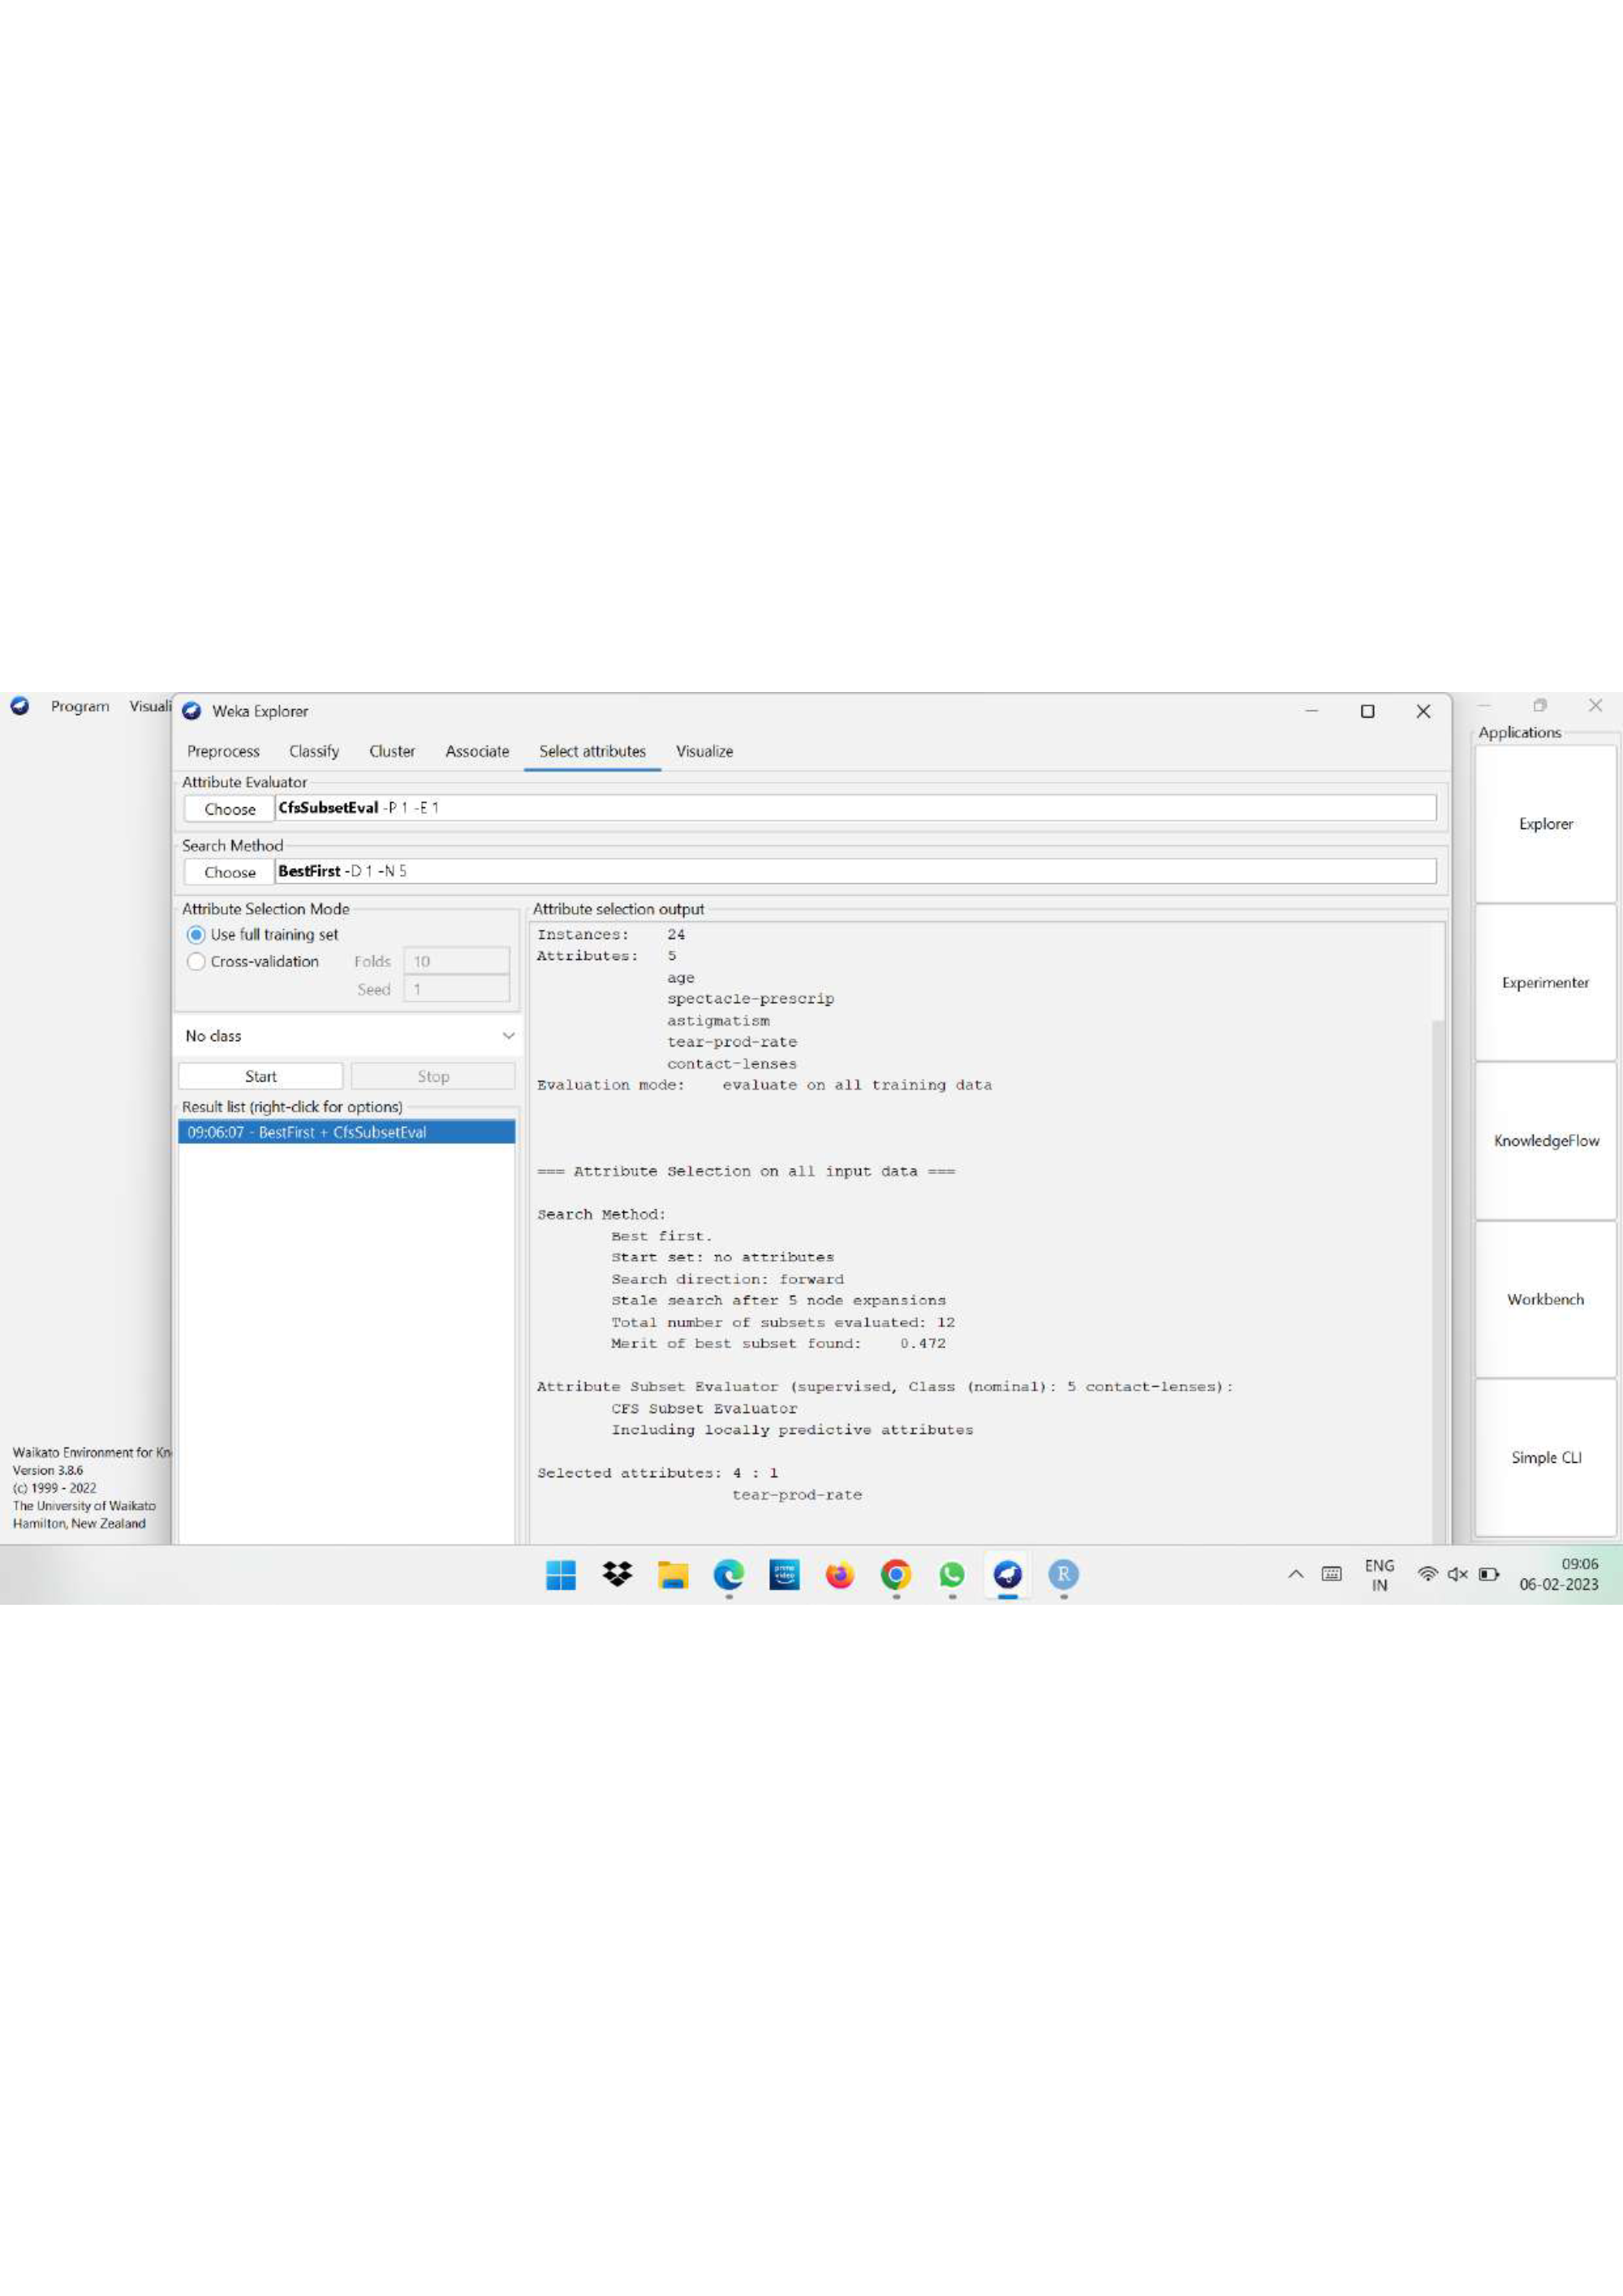Open the Simple CLI application
Viewport: 1623px width, 2296px height.
1544,1457
